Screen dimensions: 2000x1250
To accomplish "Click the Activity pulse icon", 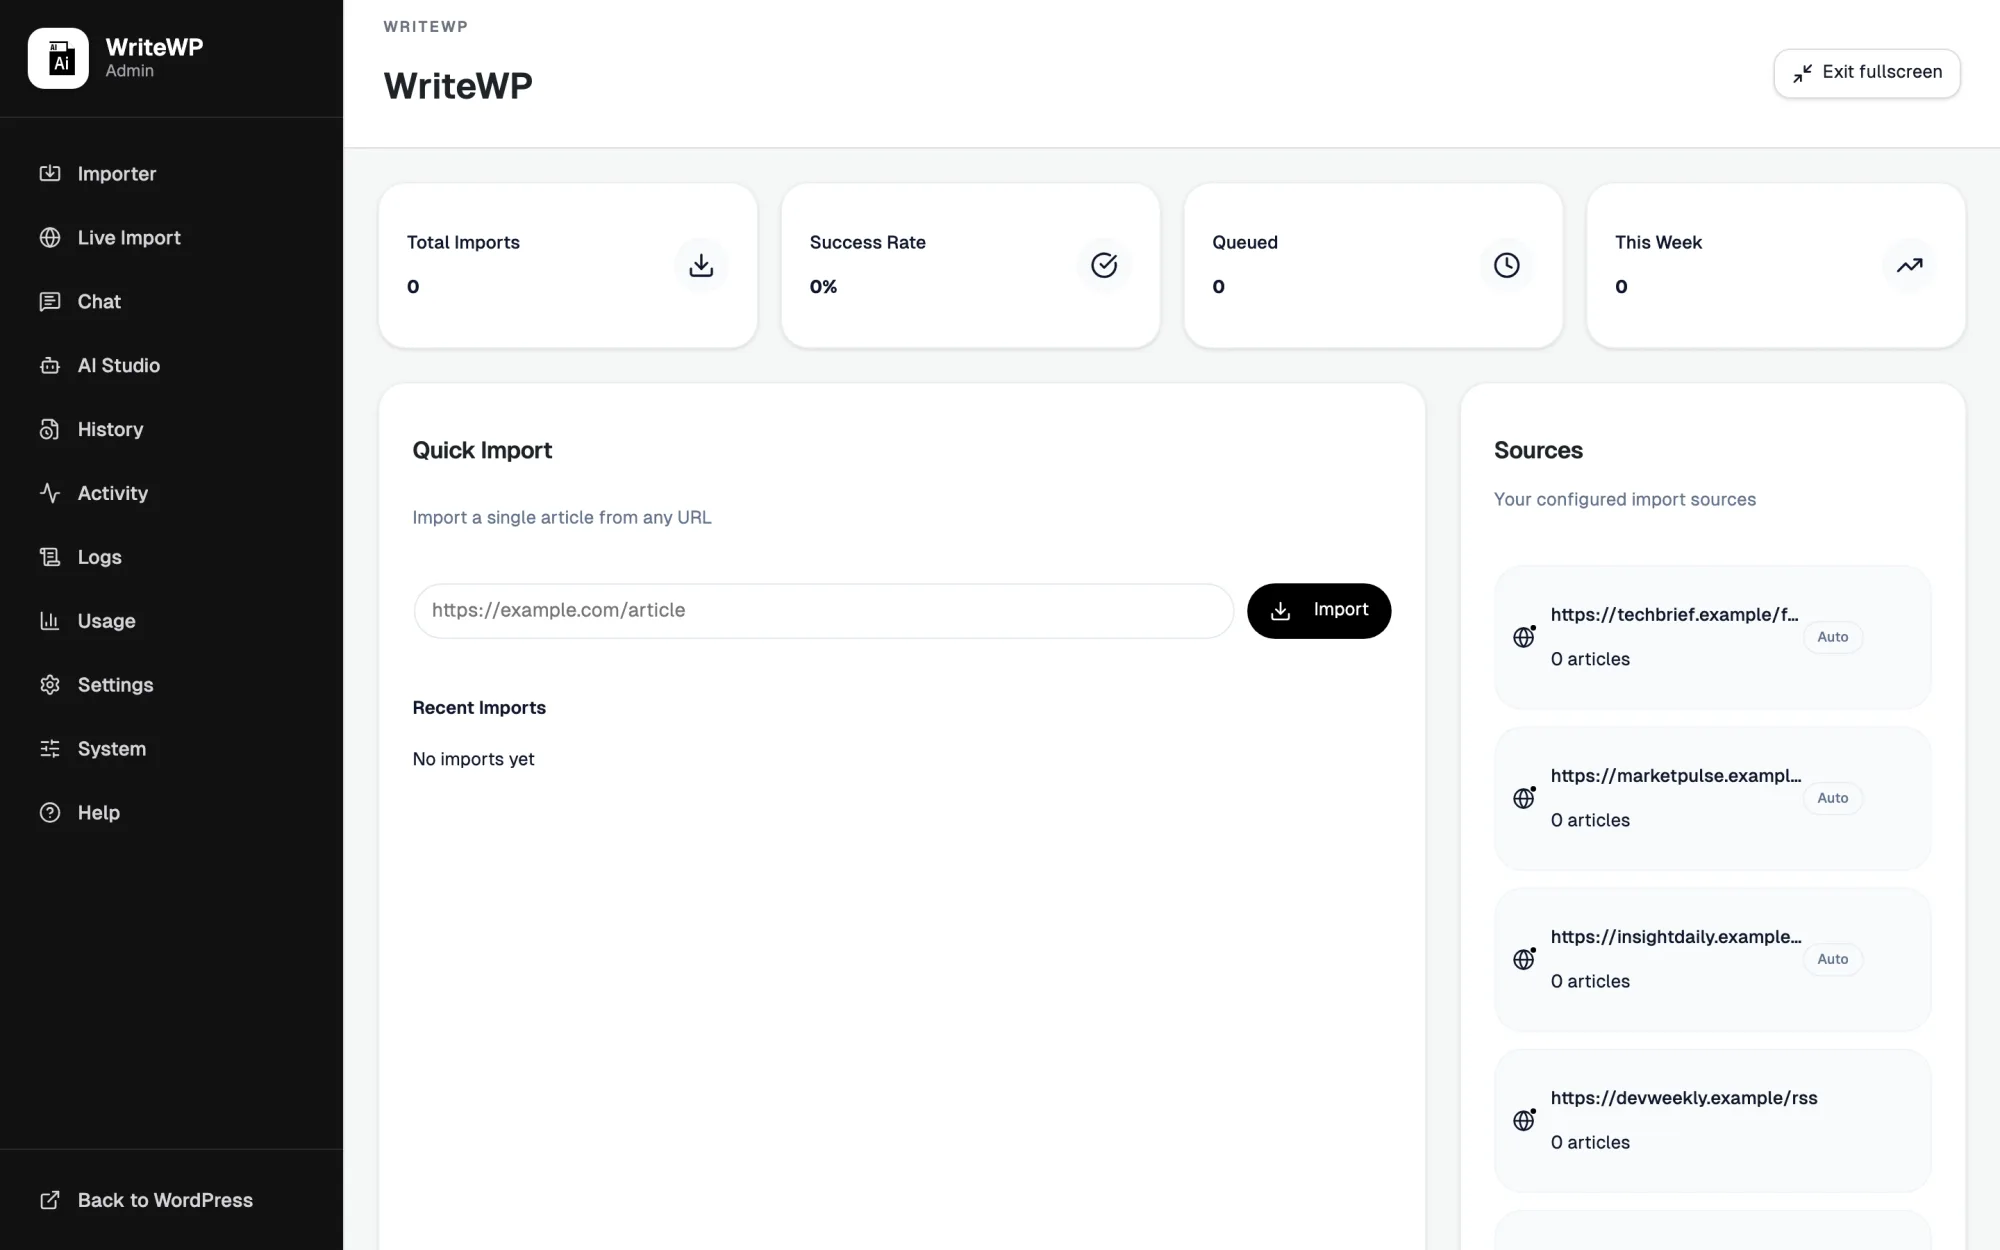I will (50, 493).
